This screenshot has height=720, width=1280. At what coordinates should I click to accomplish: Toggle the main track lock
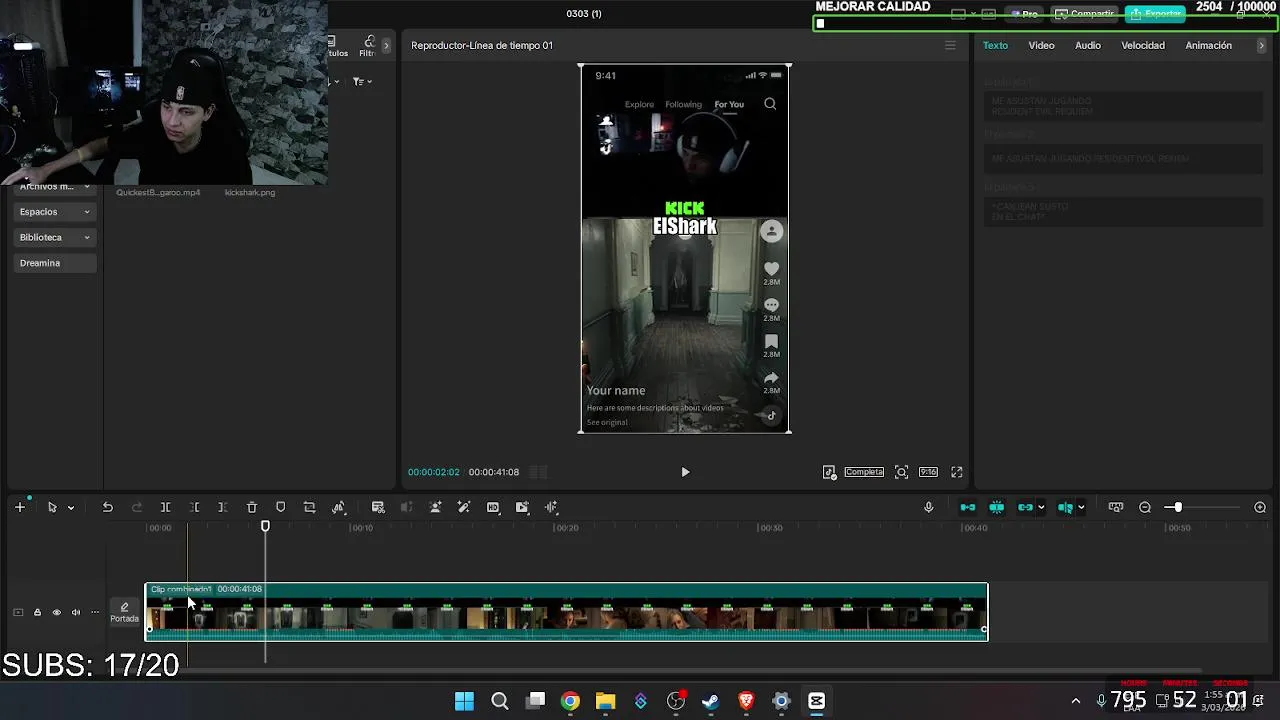pyautogui.click(x=37, y=612)
